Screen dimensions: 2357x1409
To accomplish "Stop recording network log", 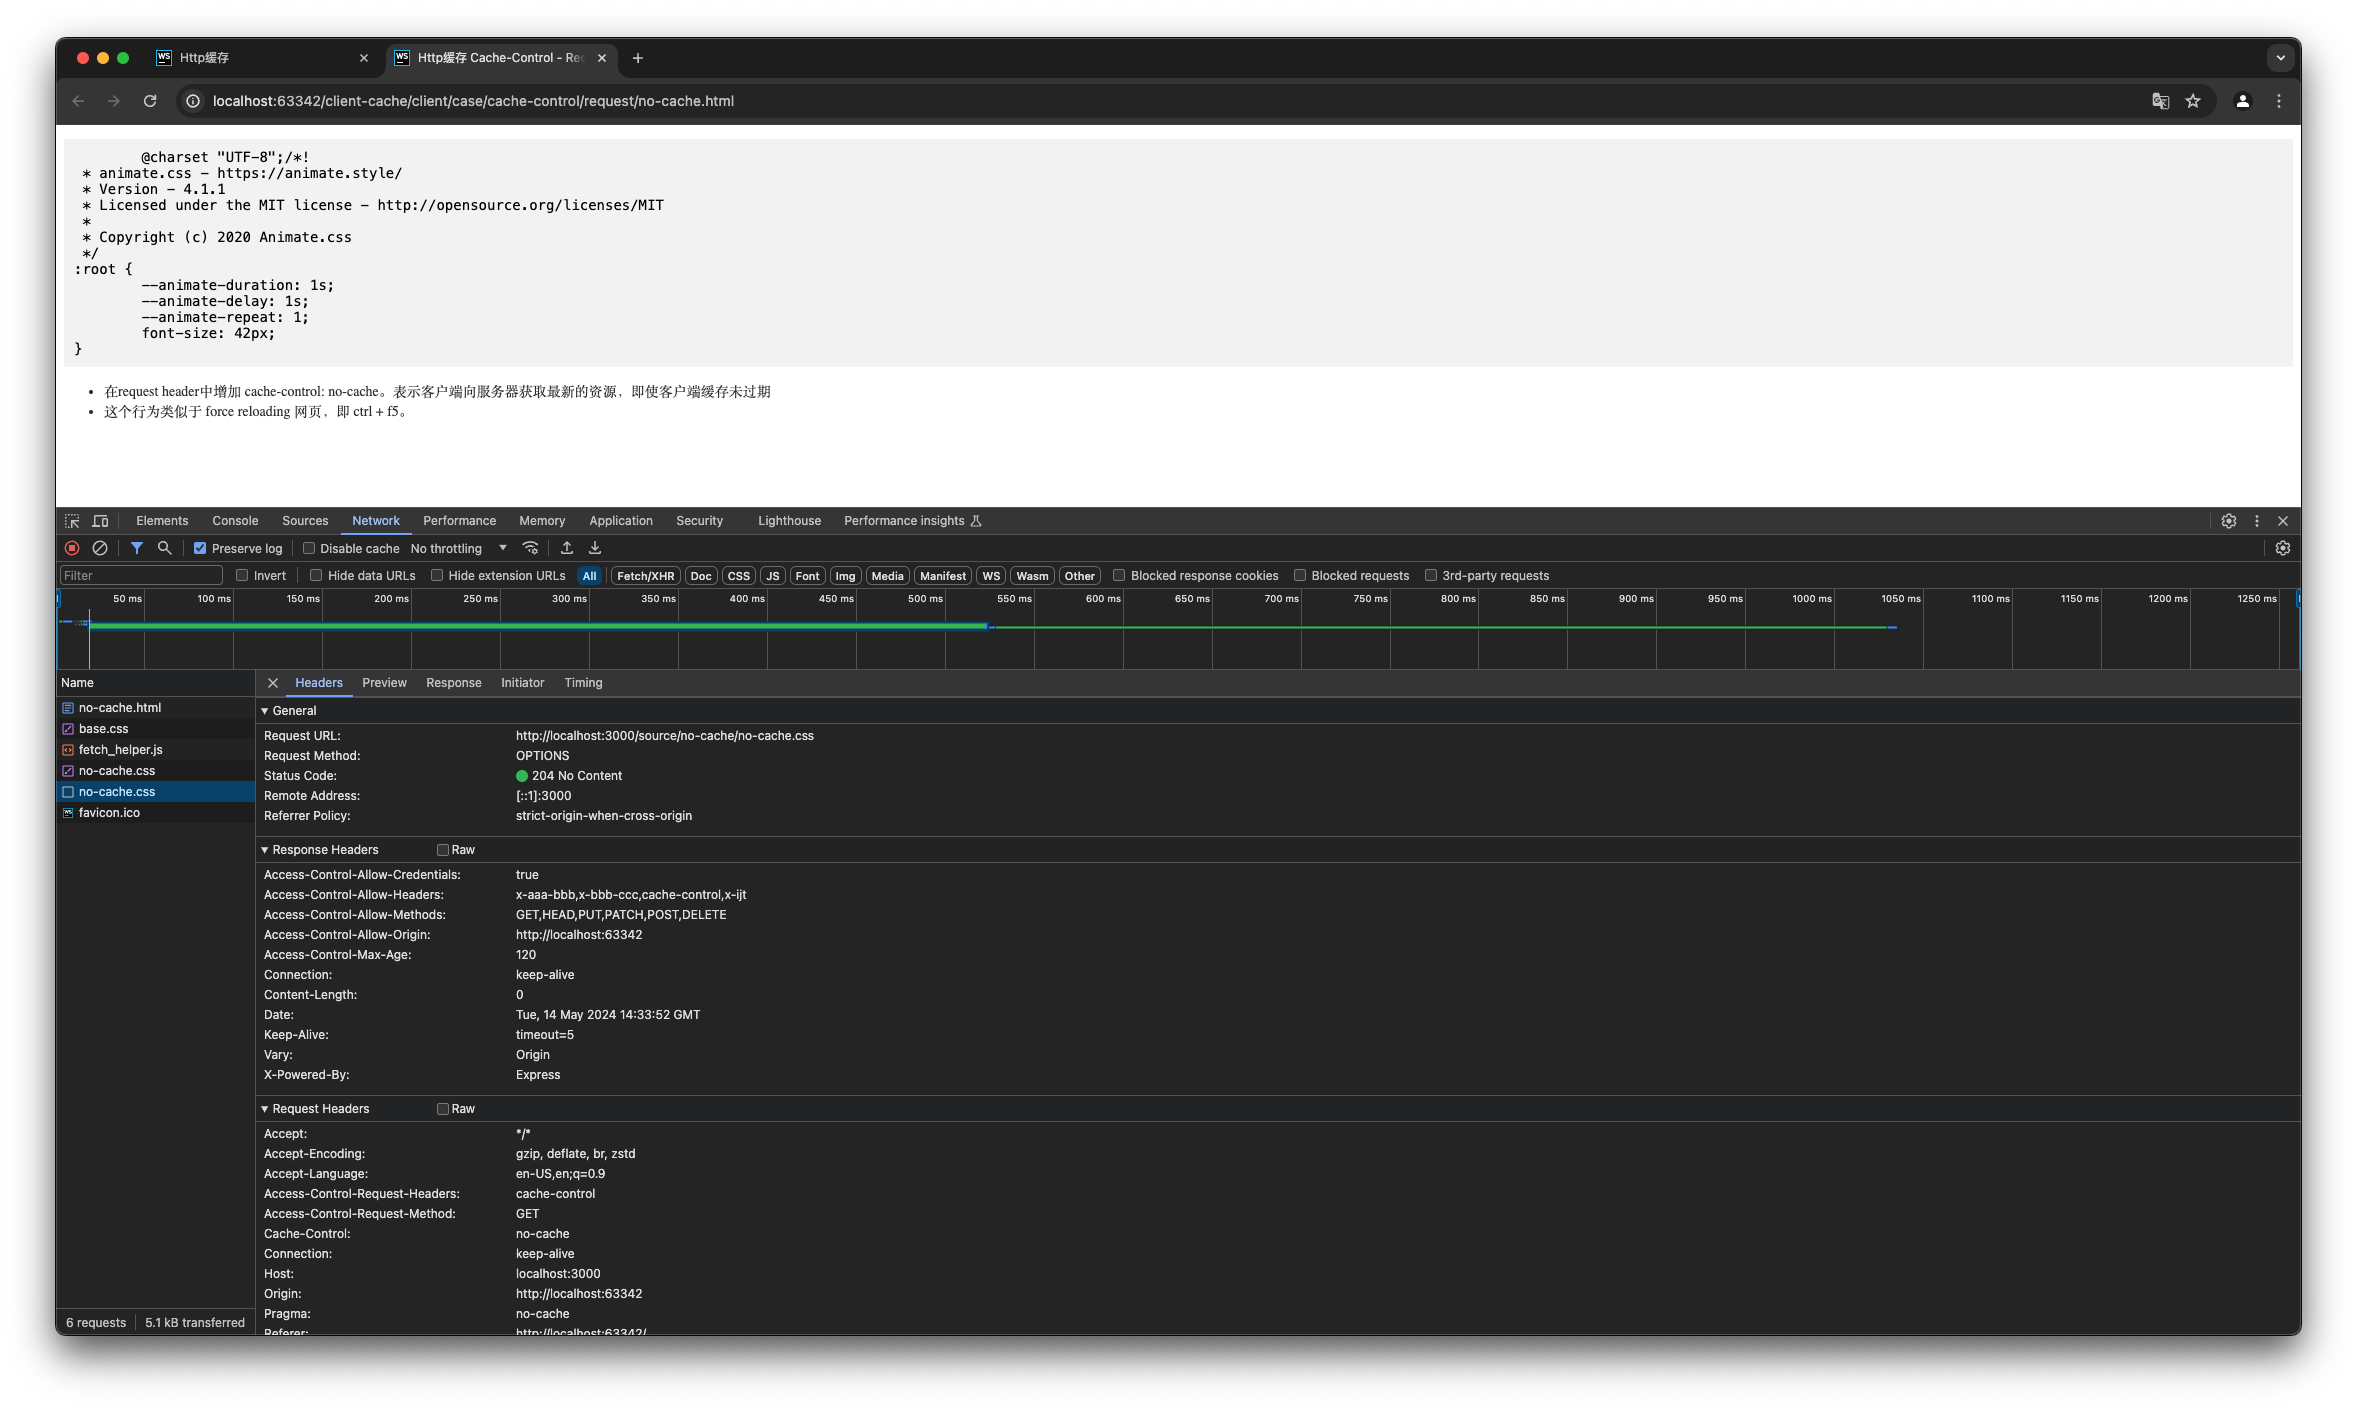I will [x=72, y=548].
